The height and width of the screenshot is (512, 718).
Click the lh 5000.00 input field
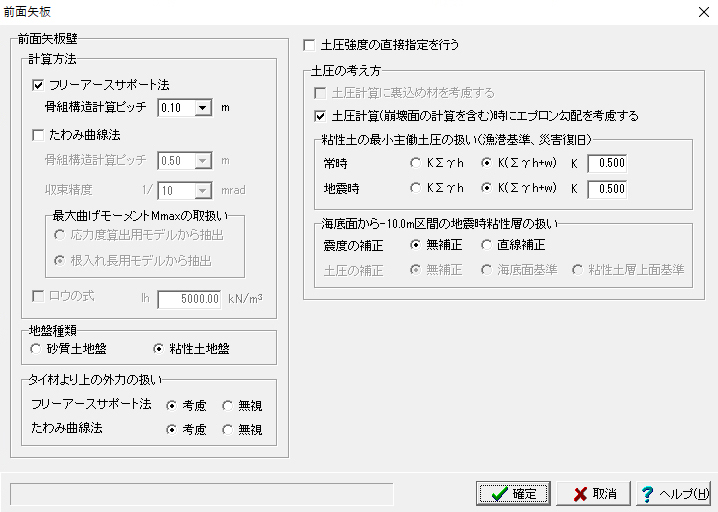(x=189, y=299)
